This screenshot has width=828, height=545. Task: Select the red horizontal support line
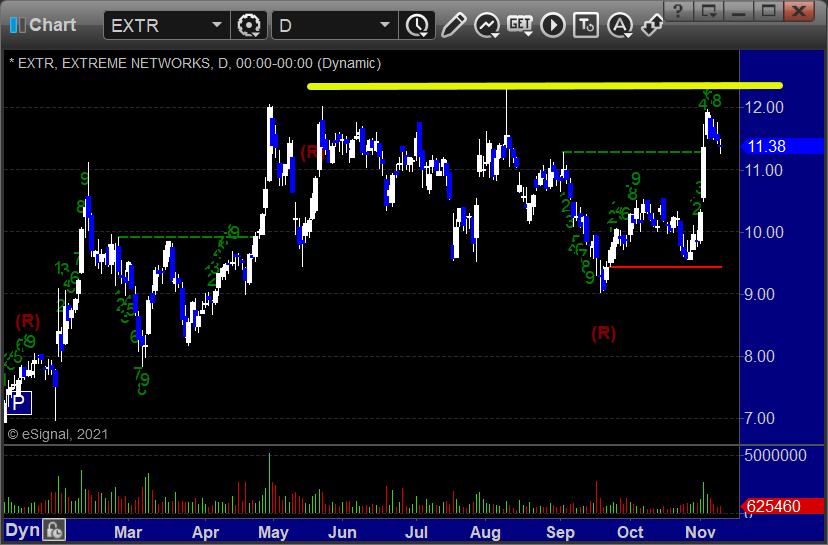click(x=665, y=267)
